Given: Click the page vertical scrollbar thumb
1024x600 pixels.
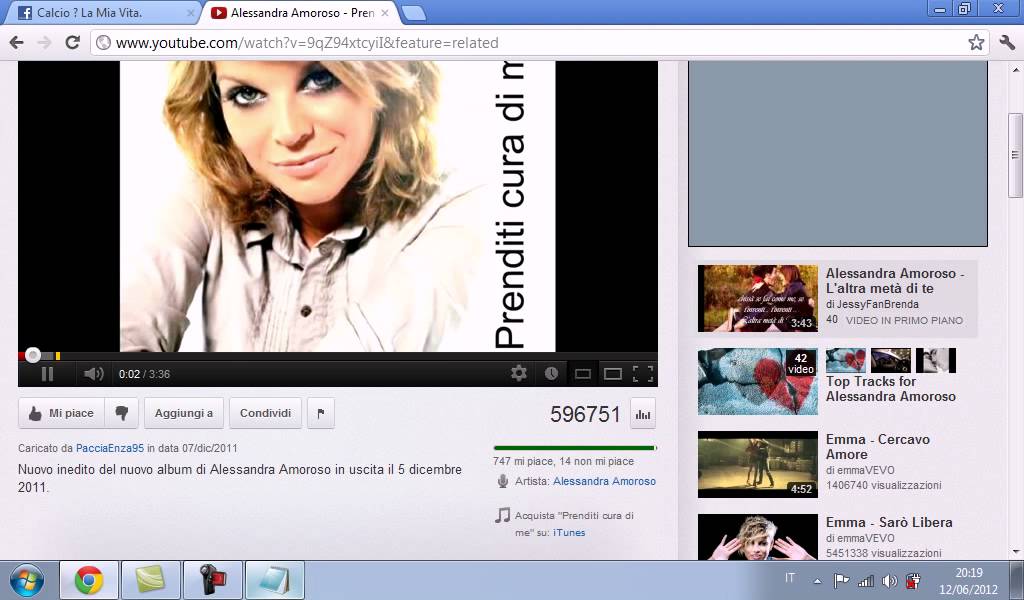Looking at the screenshot, I should coord(1015,155).
